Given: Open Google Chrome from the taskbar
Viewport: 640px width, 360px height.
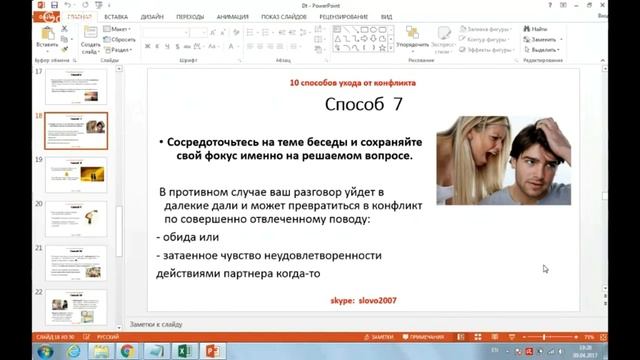Looking at the screenshot, I should 127,351.
